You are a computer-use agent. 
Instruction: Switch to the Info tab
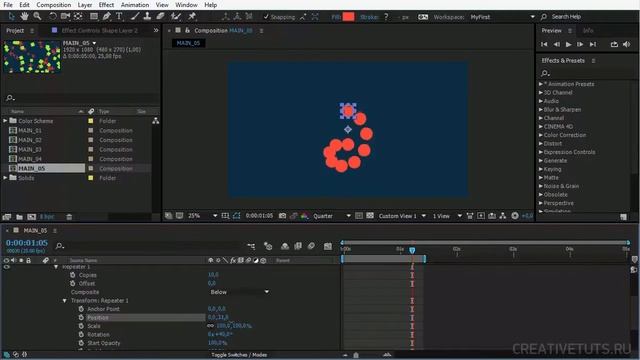tap(588, 31)
